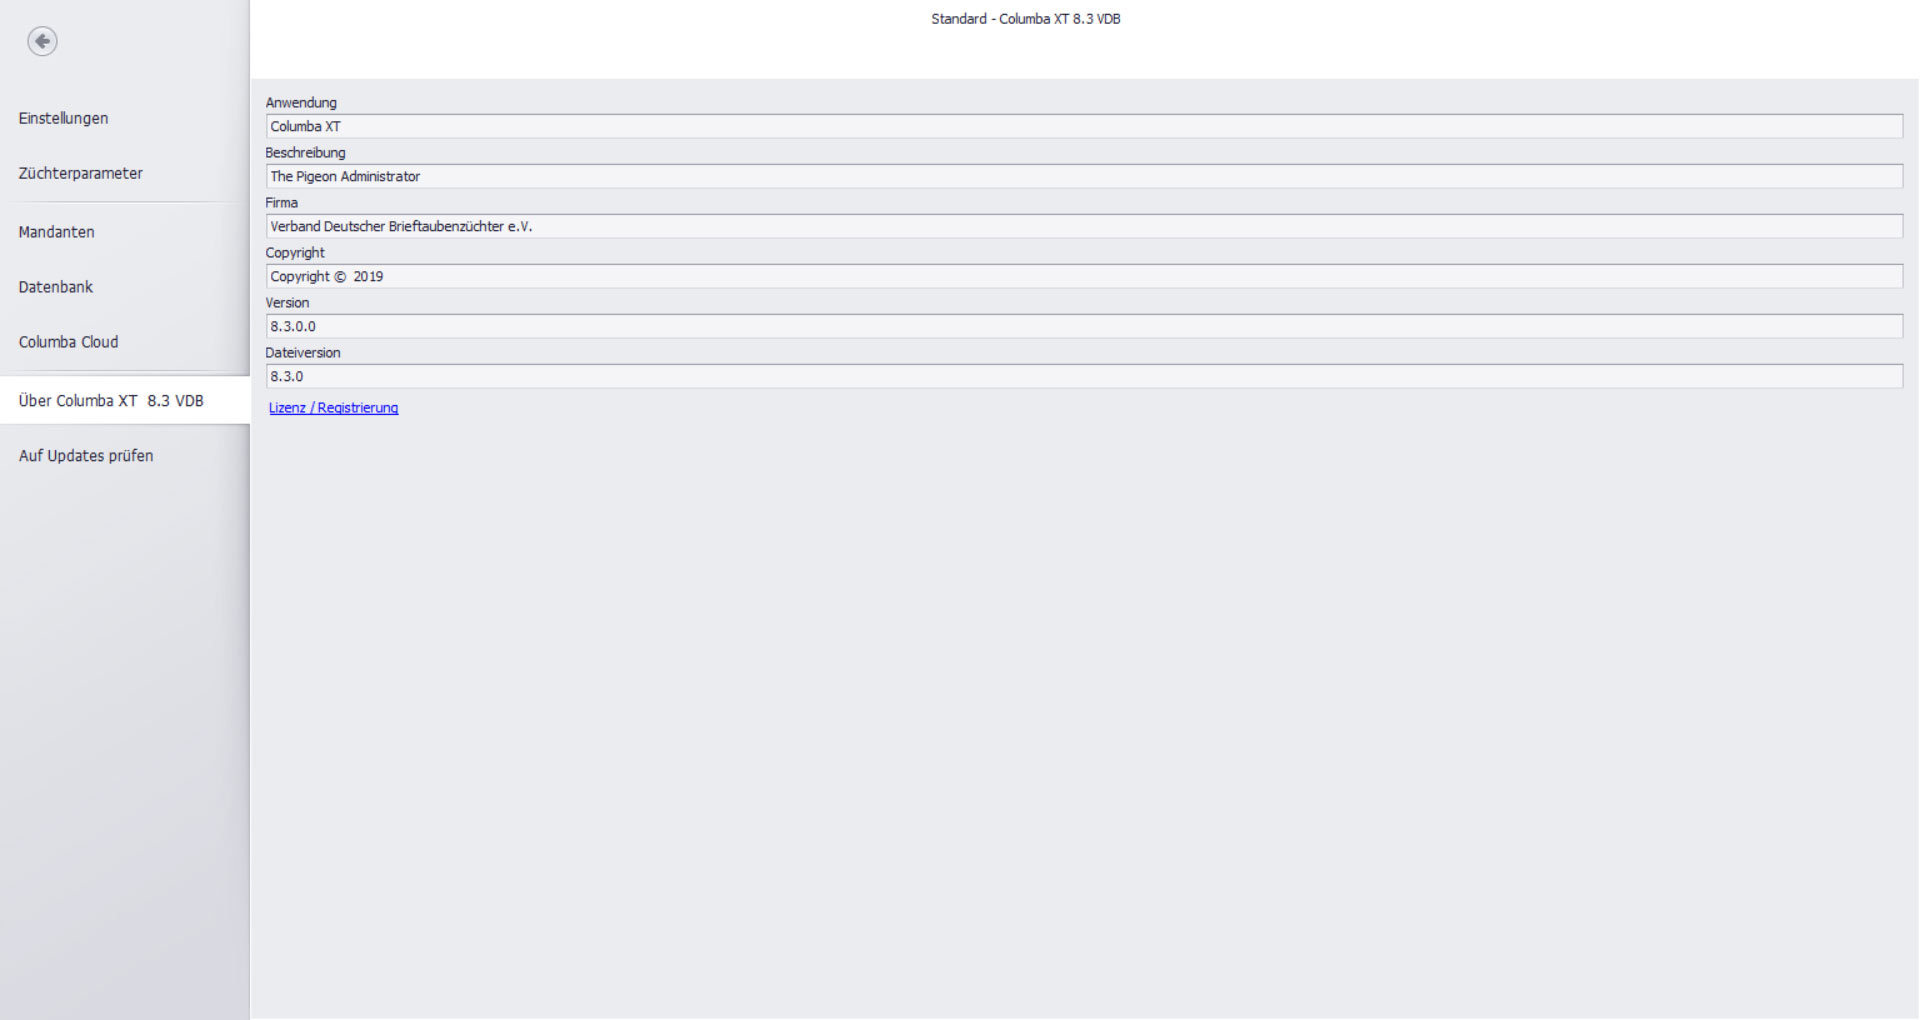Switch to Columba Cloud
Image resolution: width=1920 pixels, height=1020 pixels.
coord(68,342)
